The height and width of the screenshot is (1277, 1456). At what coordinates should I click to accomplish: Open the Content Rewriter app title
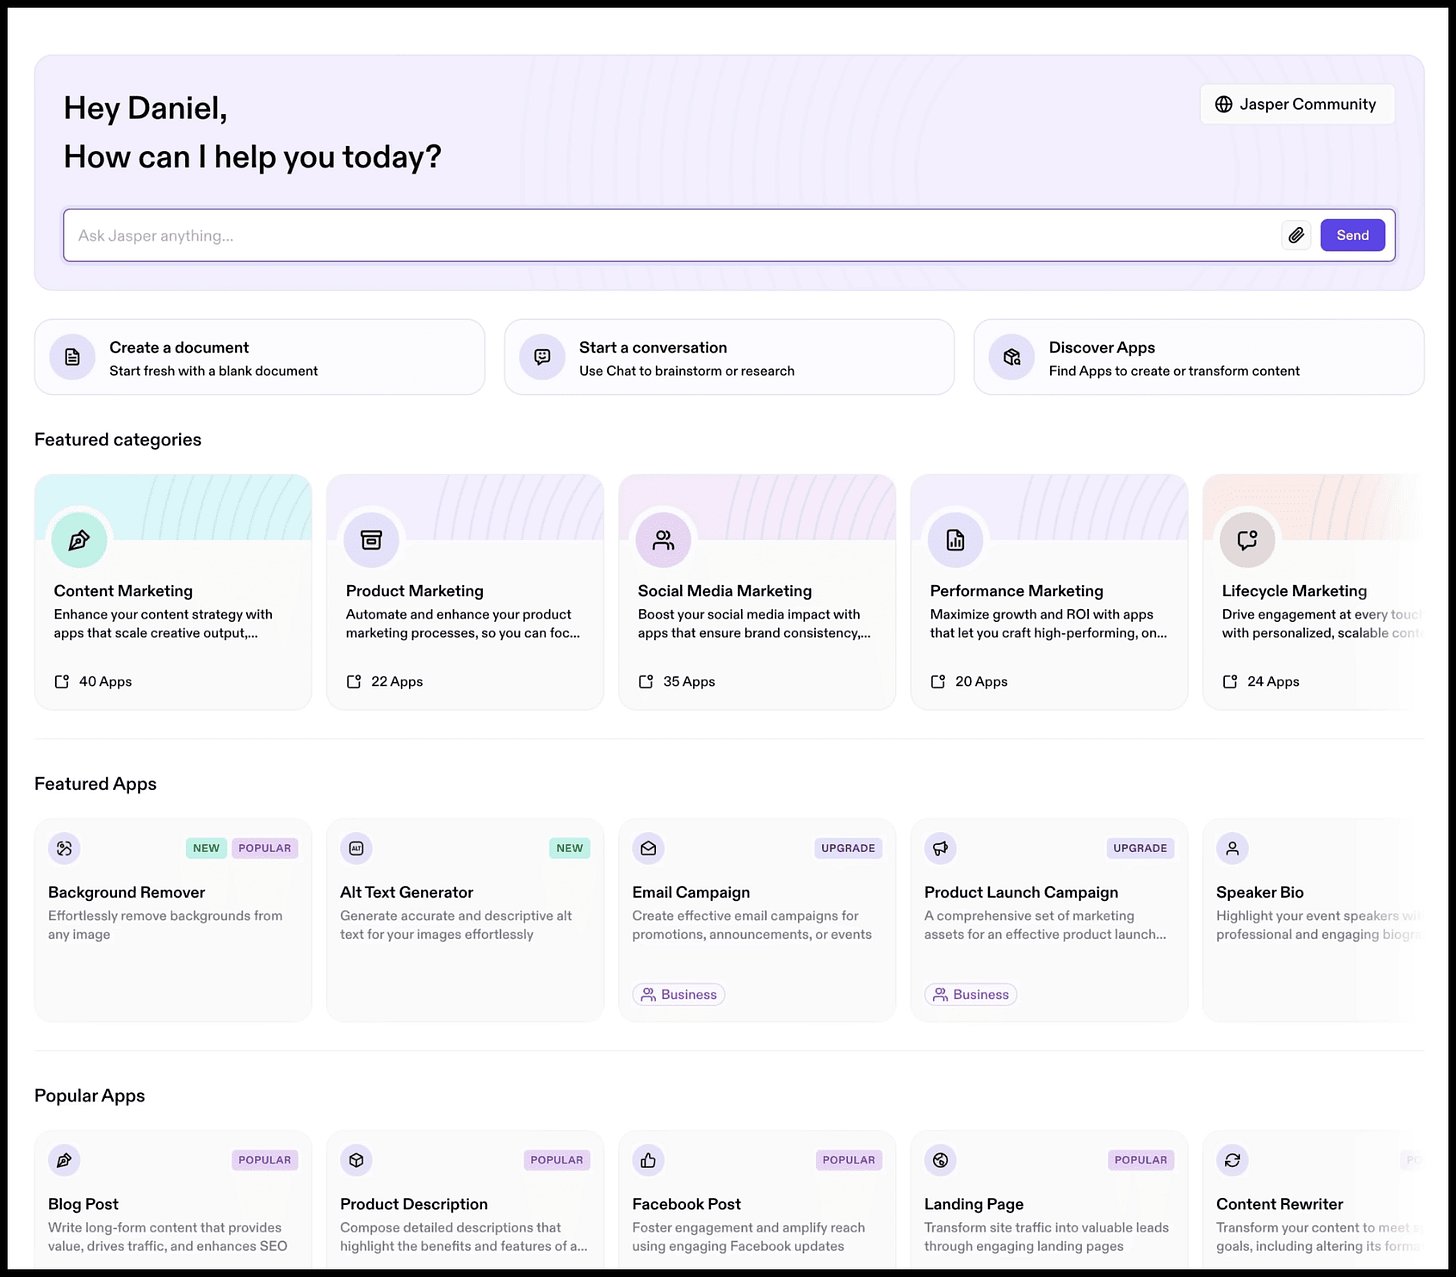(1280, 1204)
